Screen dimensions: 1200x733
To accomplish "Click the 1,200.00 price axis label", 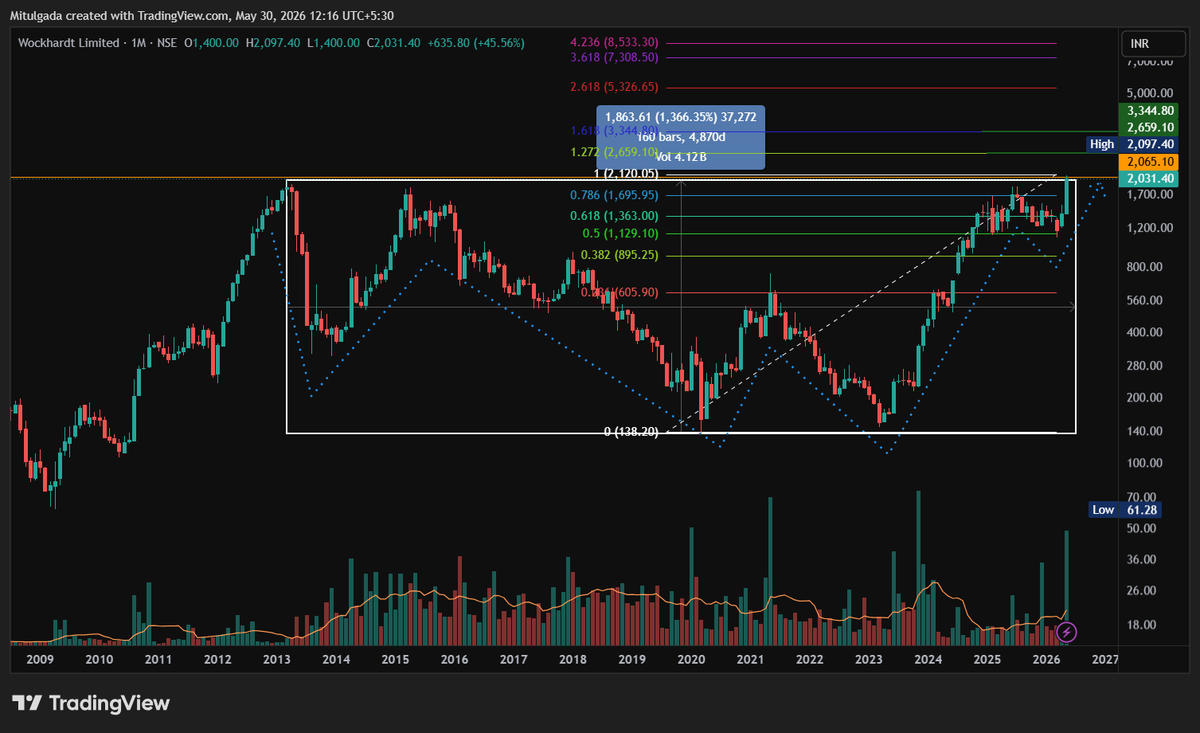I will [x=1152, y=228].
